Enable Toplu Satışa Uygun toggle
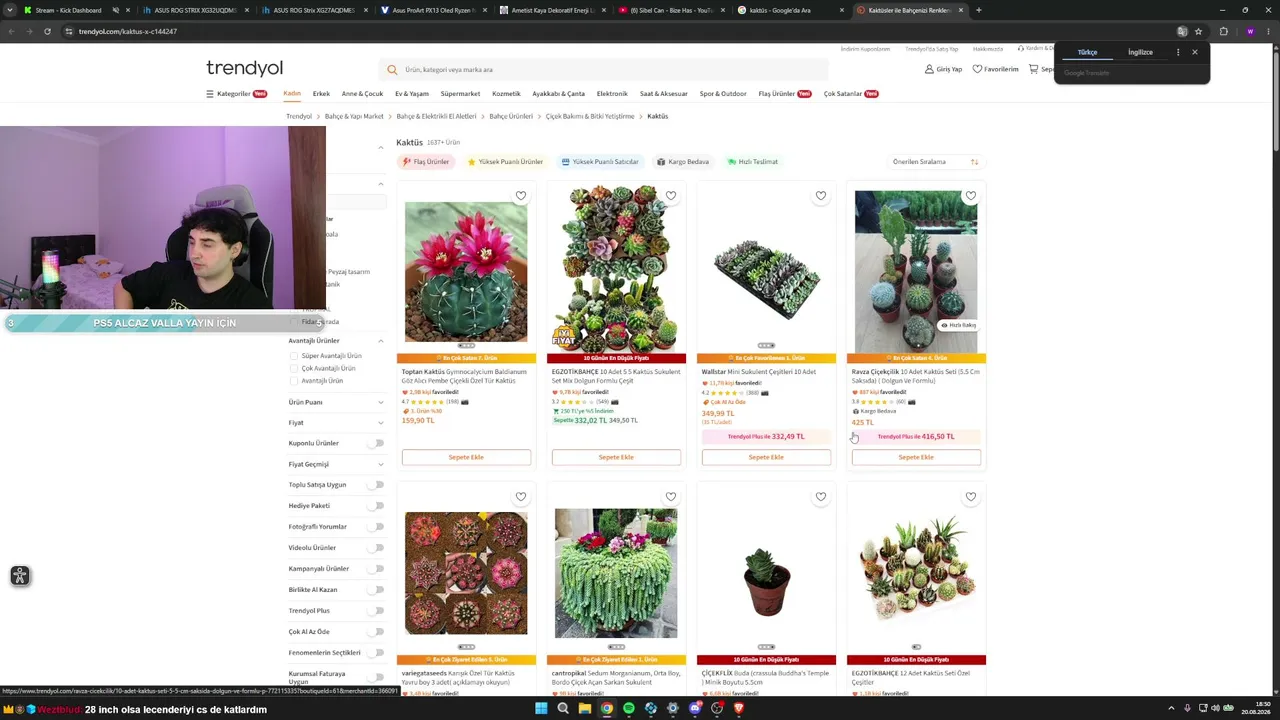Screen dimensions: 1280x720 click(376, 485)
